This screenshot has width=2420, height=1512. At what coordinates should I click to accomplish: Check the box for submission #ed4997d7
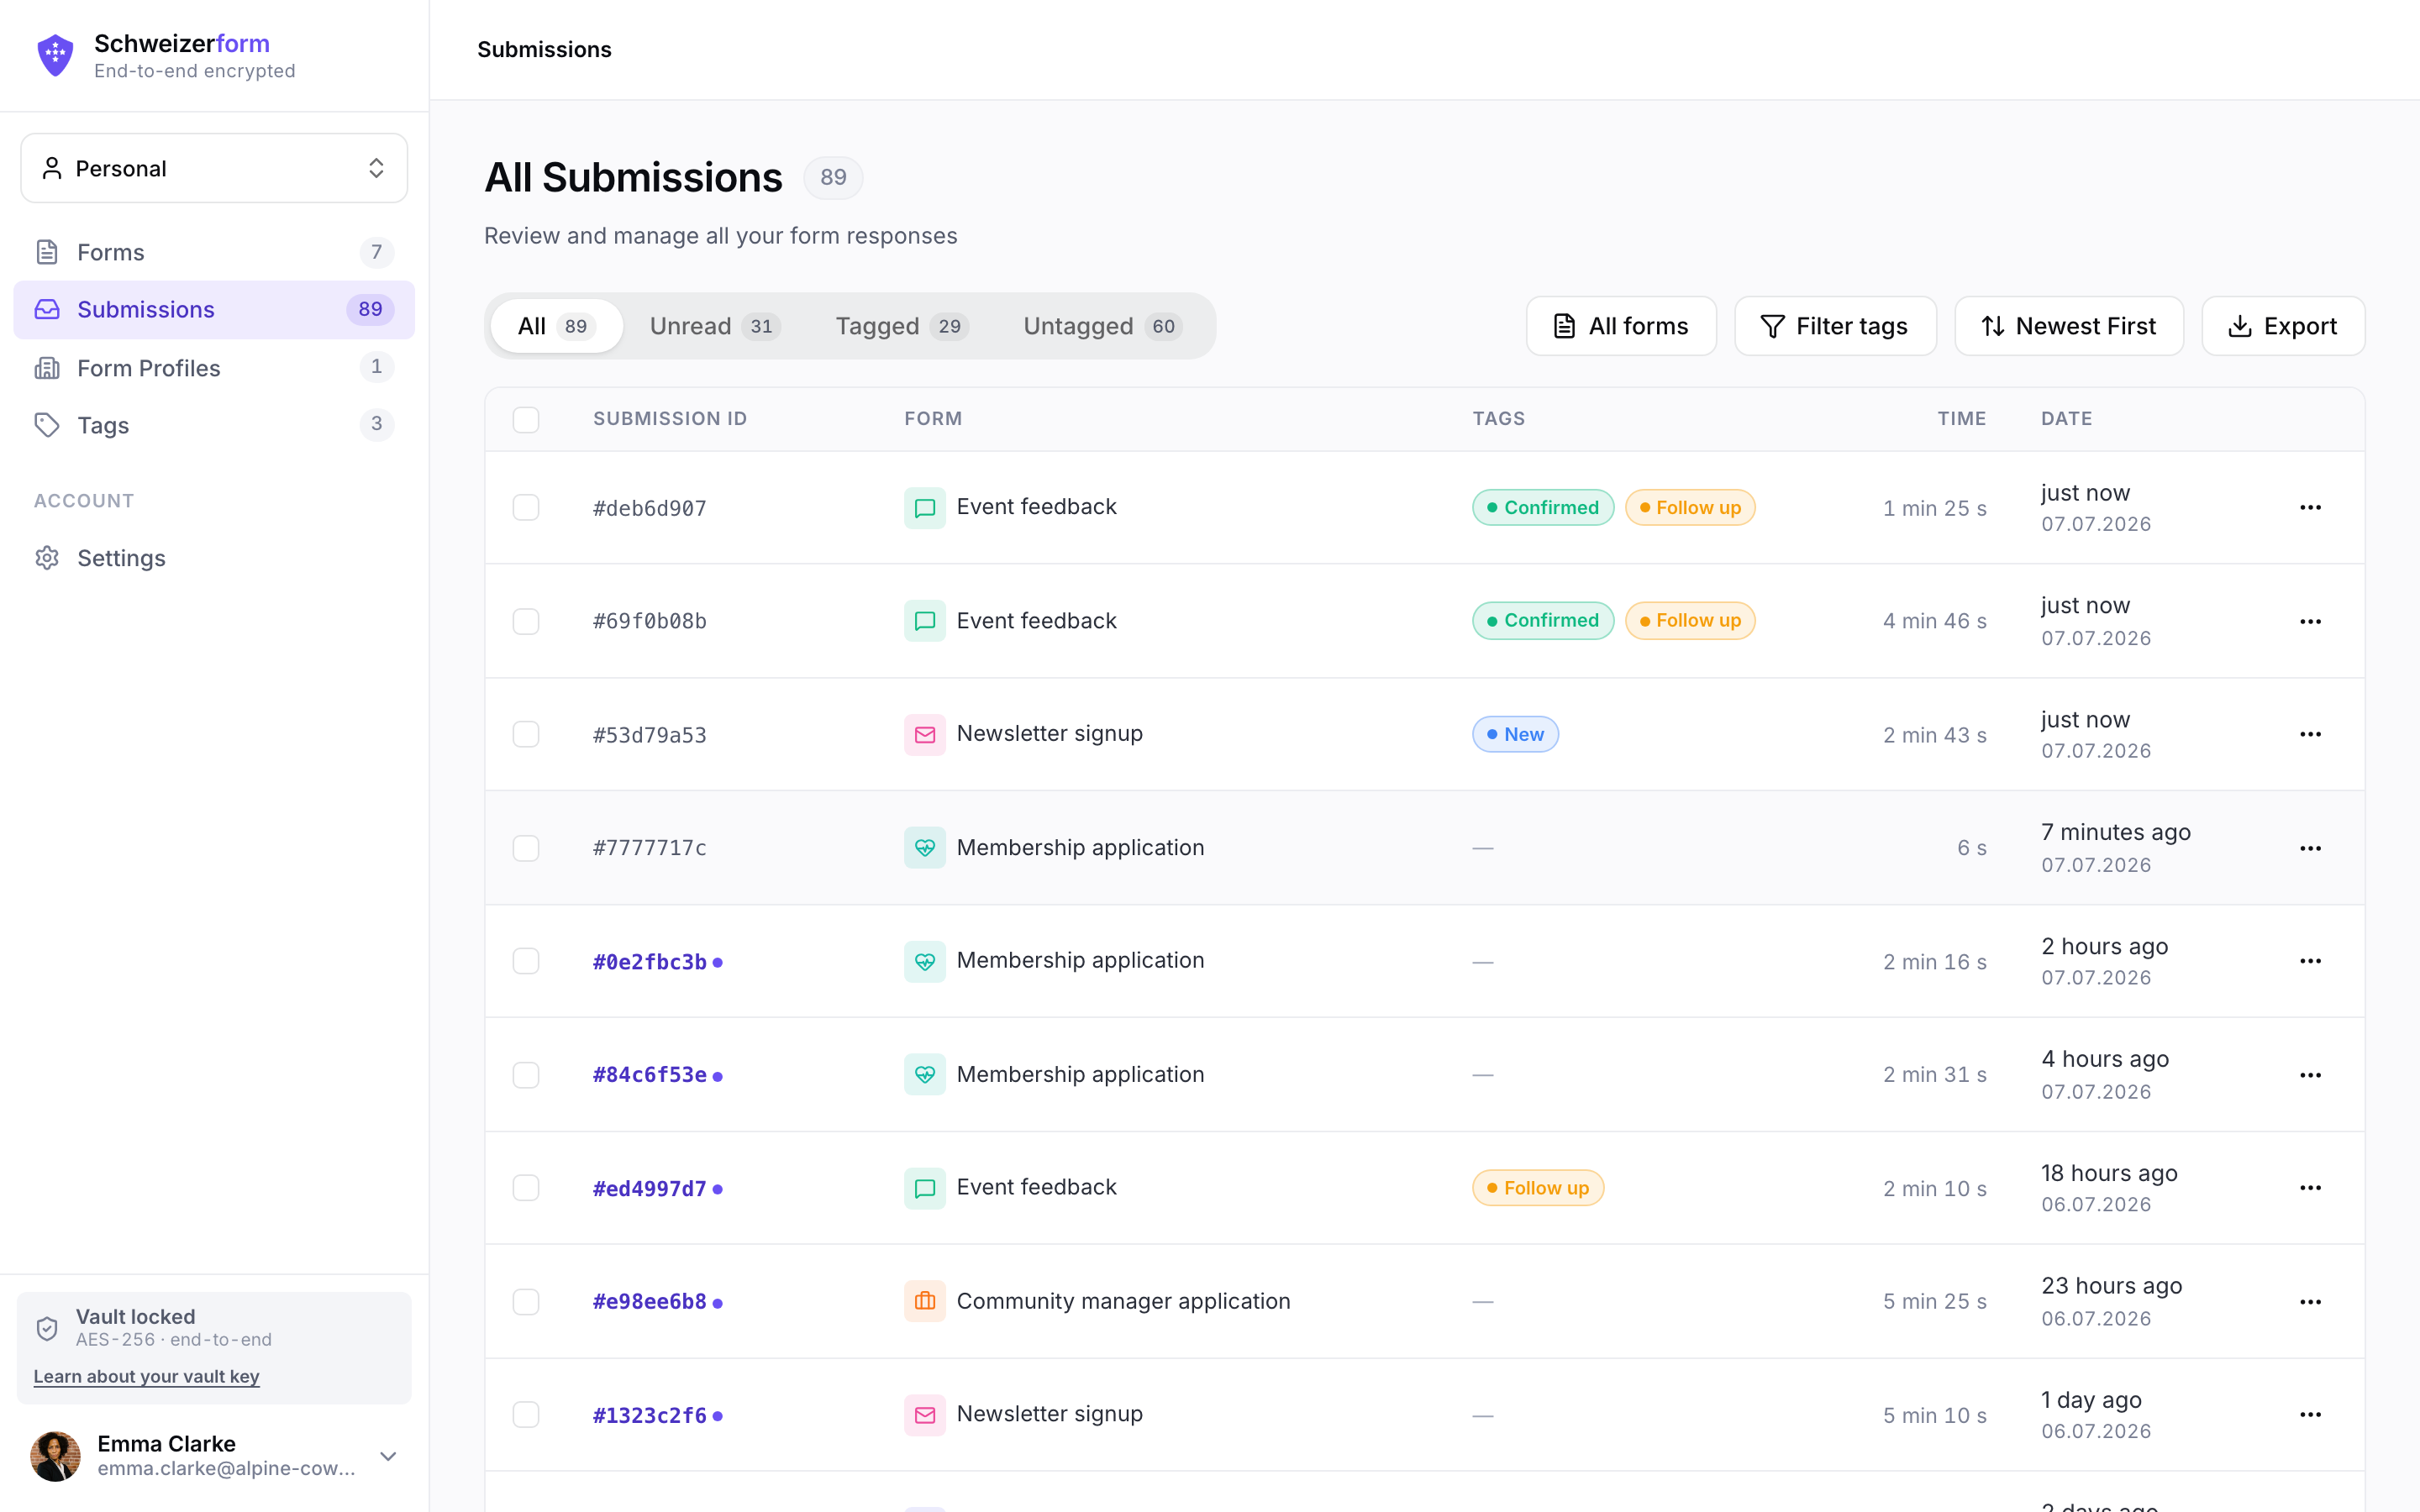coord(526,1188)
